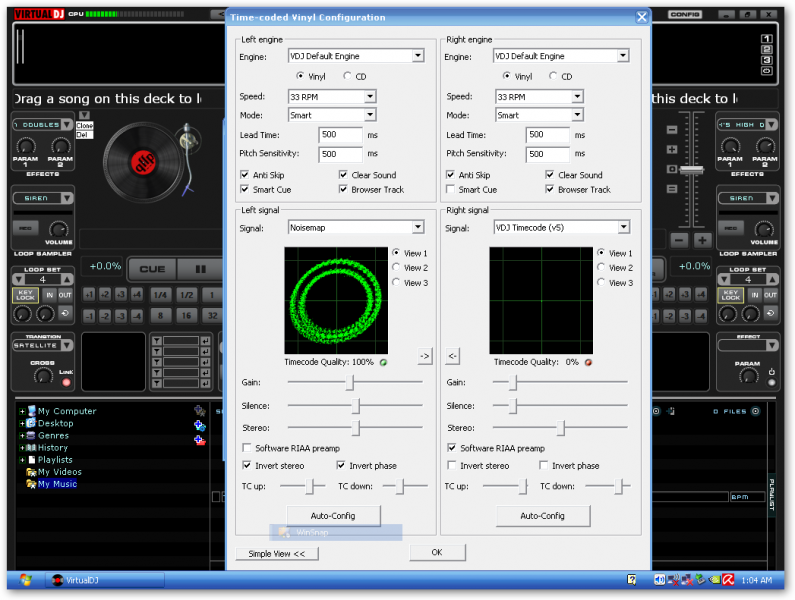Image resolution: width=795 pixels, height=600 pixels.
Task: Enable left Software RIAA preamp
Action: tap(247, 448)
